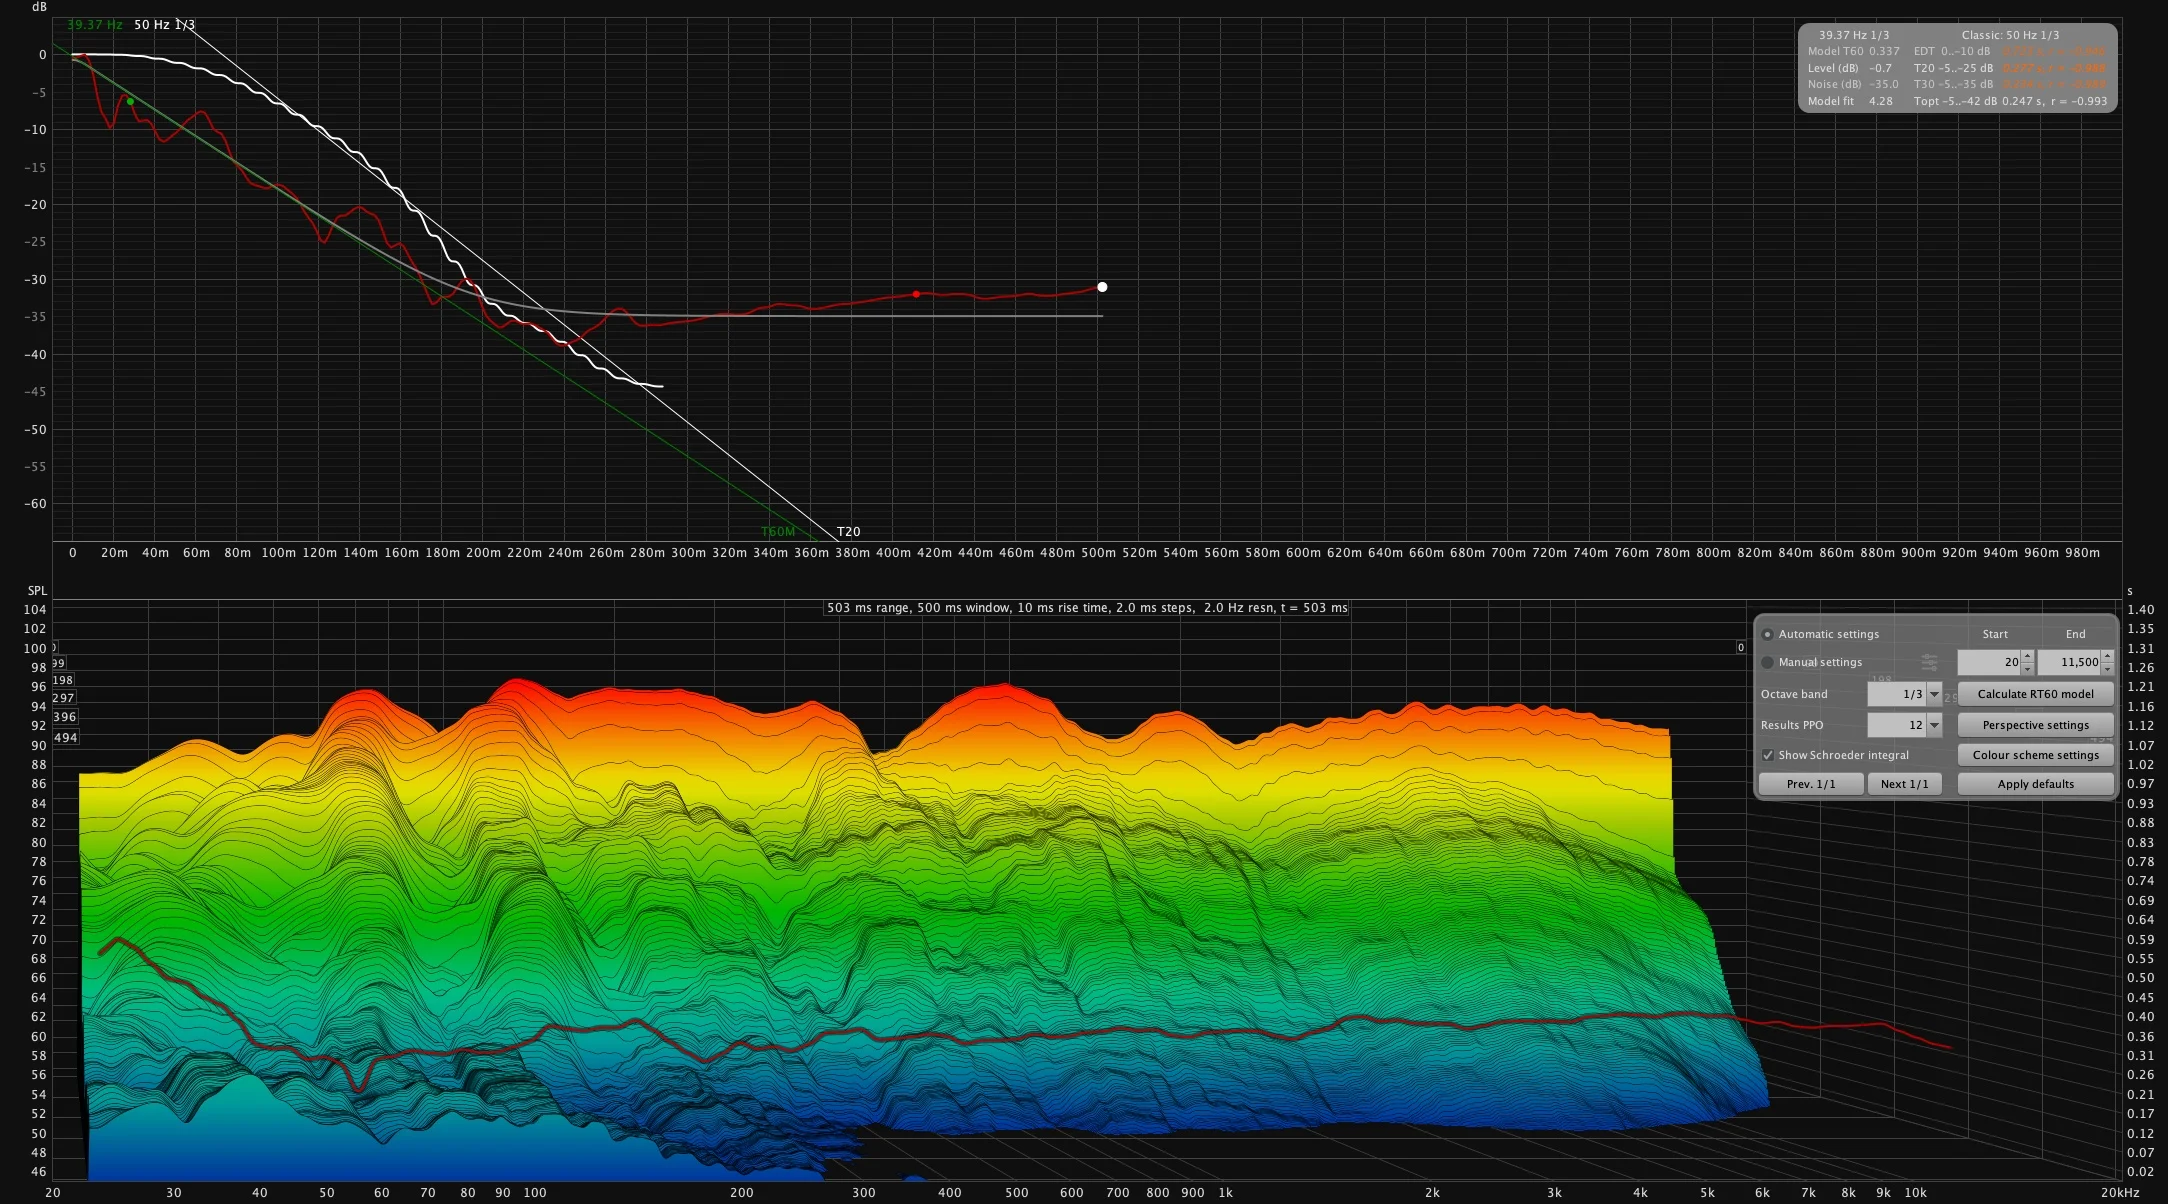Viewport: 2168px width, 1204px height.
Task: Click the waterfall range and window info text
Action: coord(1087,608)
